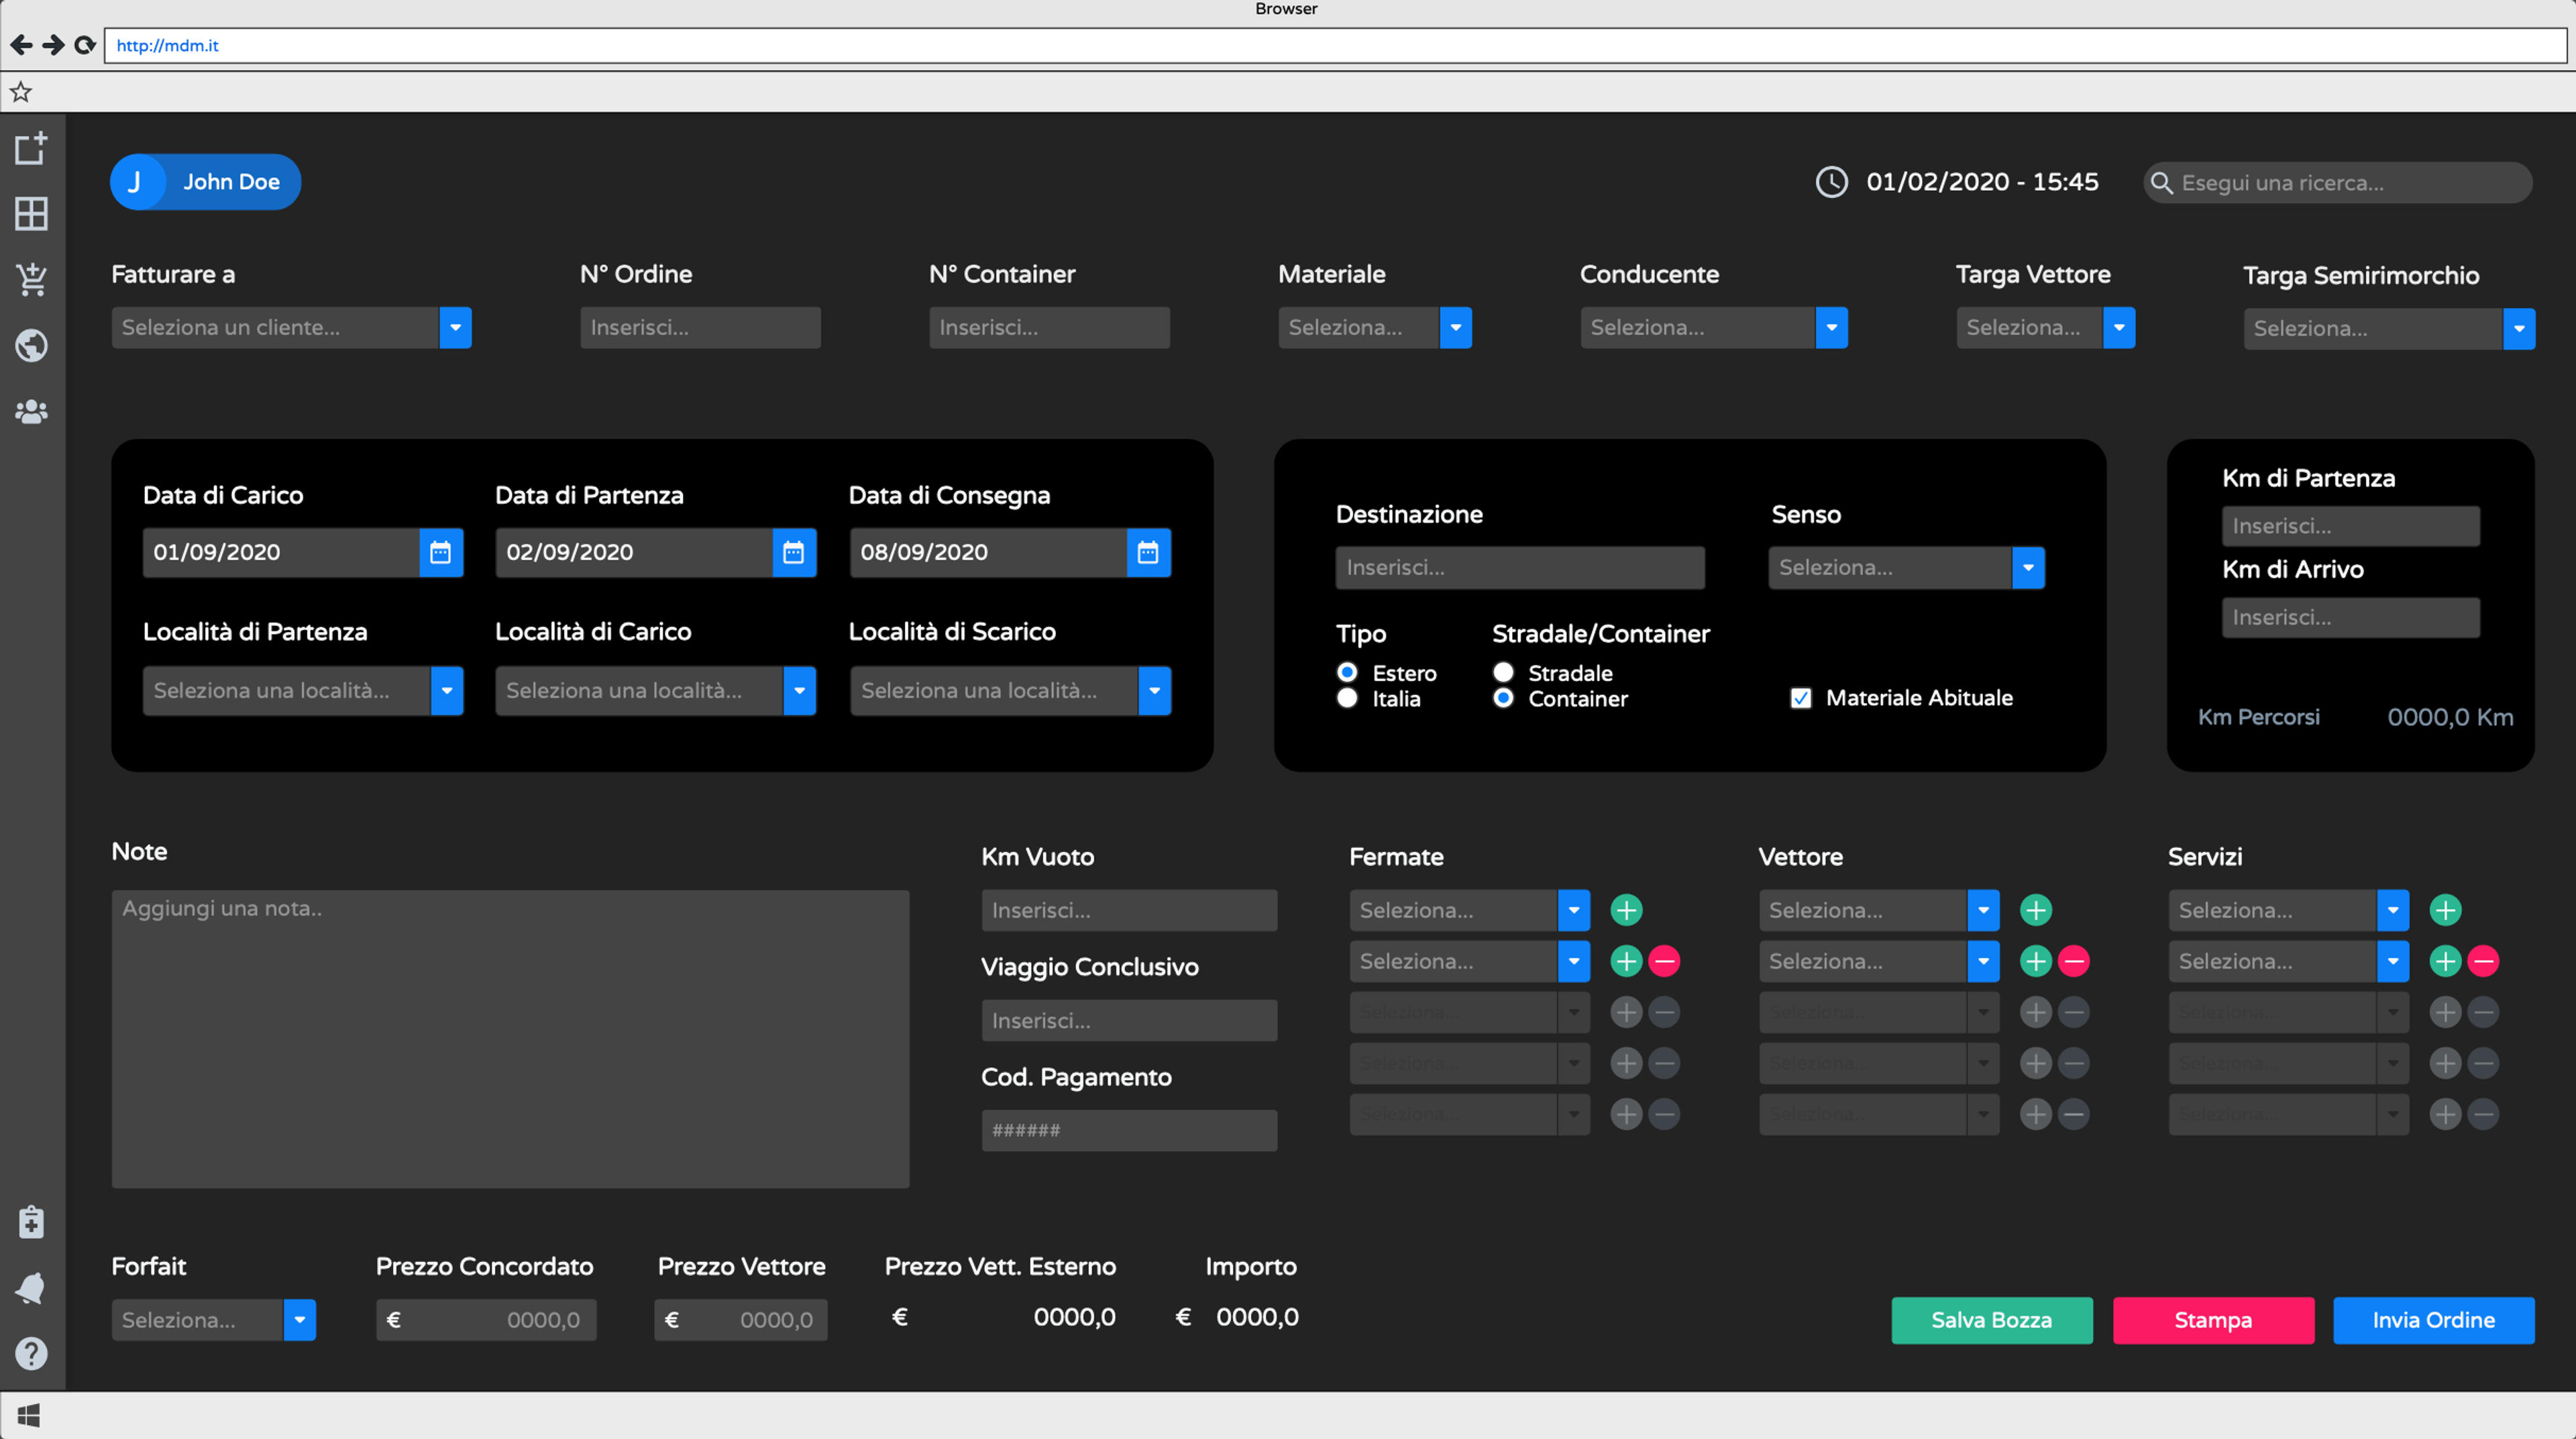Viewport: 2576px width, 1439px height.
Task: Reload the page with refresh icon
Action: point(85,45)
